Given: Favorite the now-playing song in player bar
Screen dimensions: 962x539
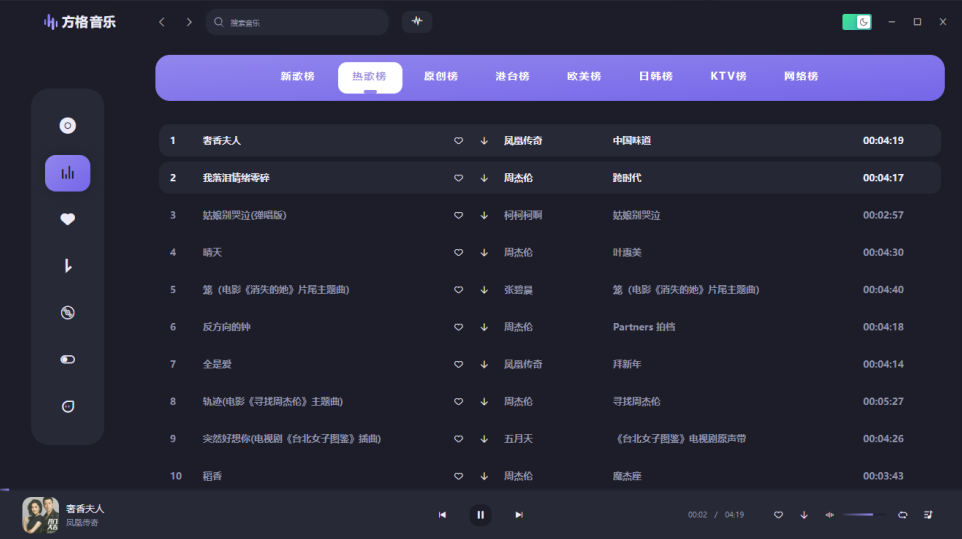Looking at the screenshot, I should tap(778, 515).
